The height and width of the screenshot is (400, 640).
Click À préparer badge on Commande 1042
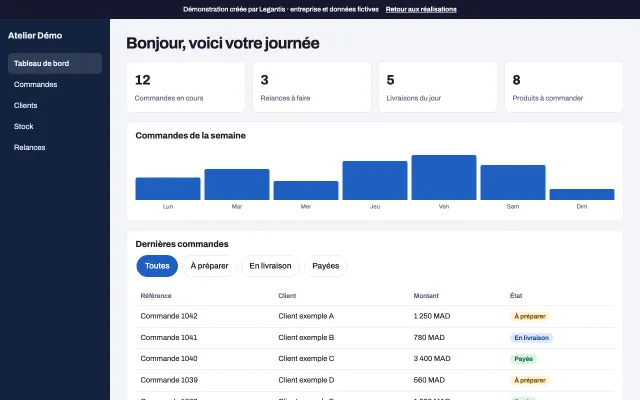(x=529, y=316)
